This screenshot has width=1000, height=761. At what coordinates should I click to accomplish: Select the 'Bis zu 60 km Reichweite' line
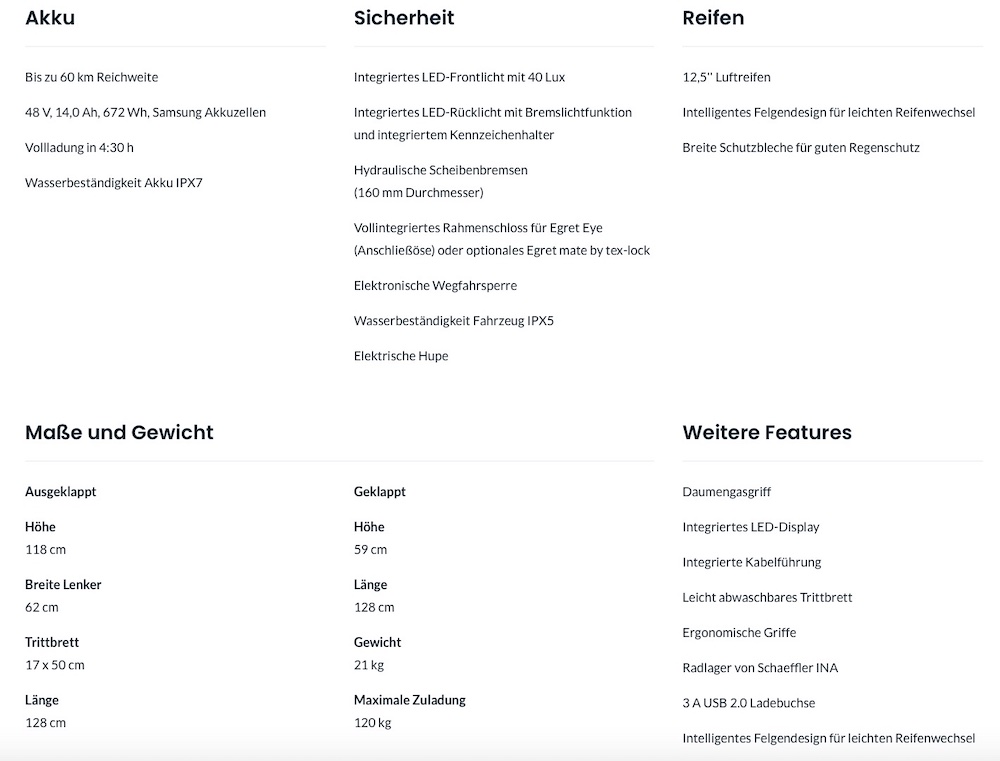[x=91, y=77]
